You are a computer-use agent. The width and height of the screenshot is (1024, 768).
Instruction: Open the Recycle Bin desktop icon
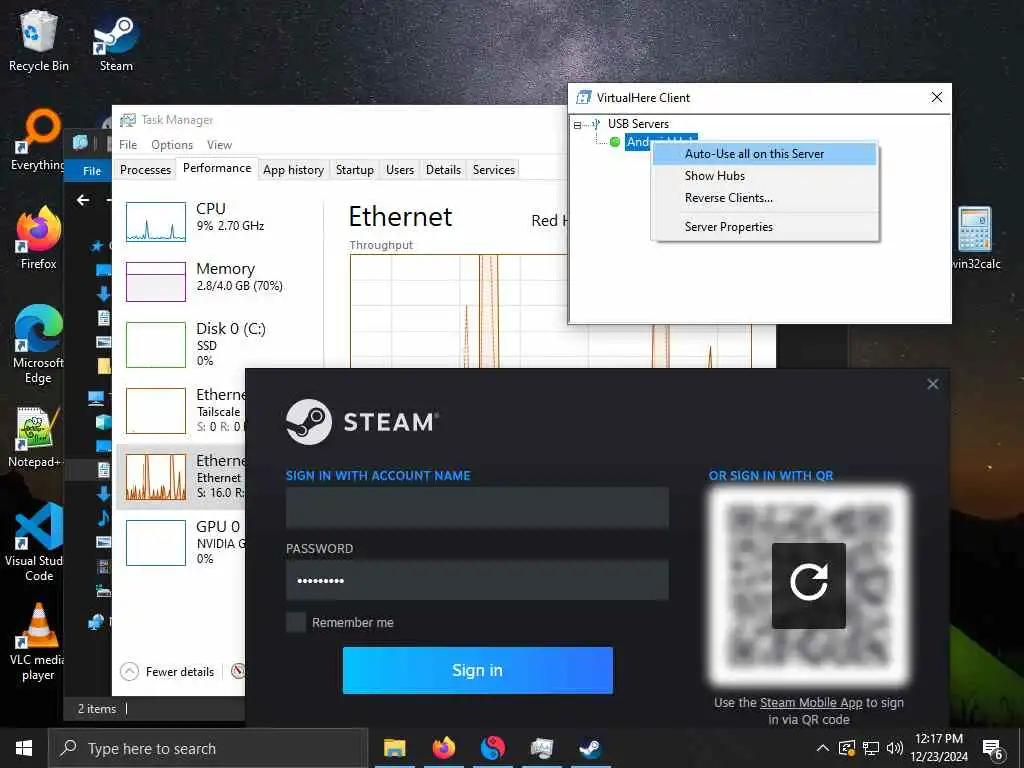pyautogui.click(x=38, y=40)
